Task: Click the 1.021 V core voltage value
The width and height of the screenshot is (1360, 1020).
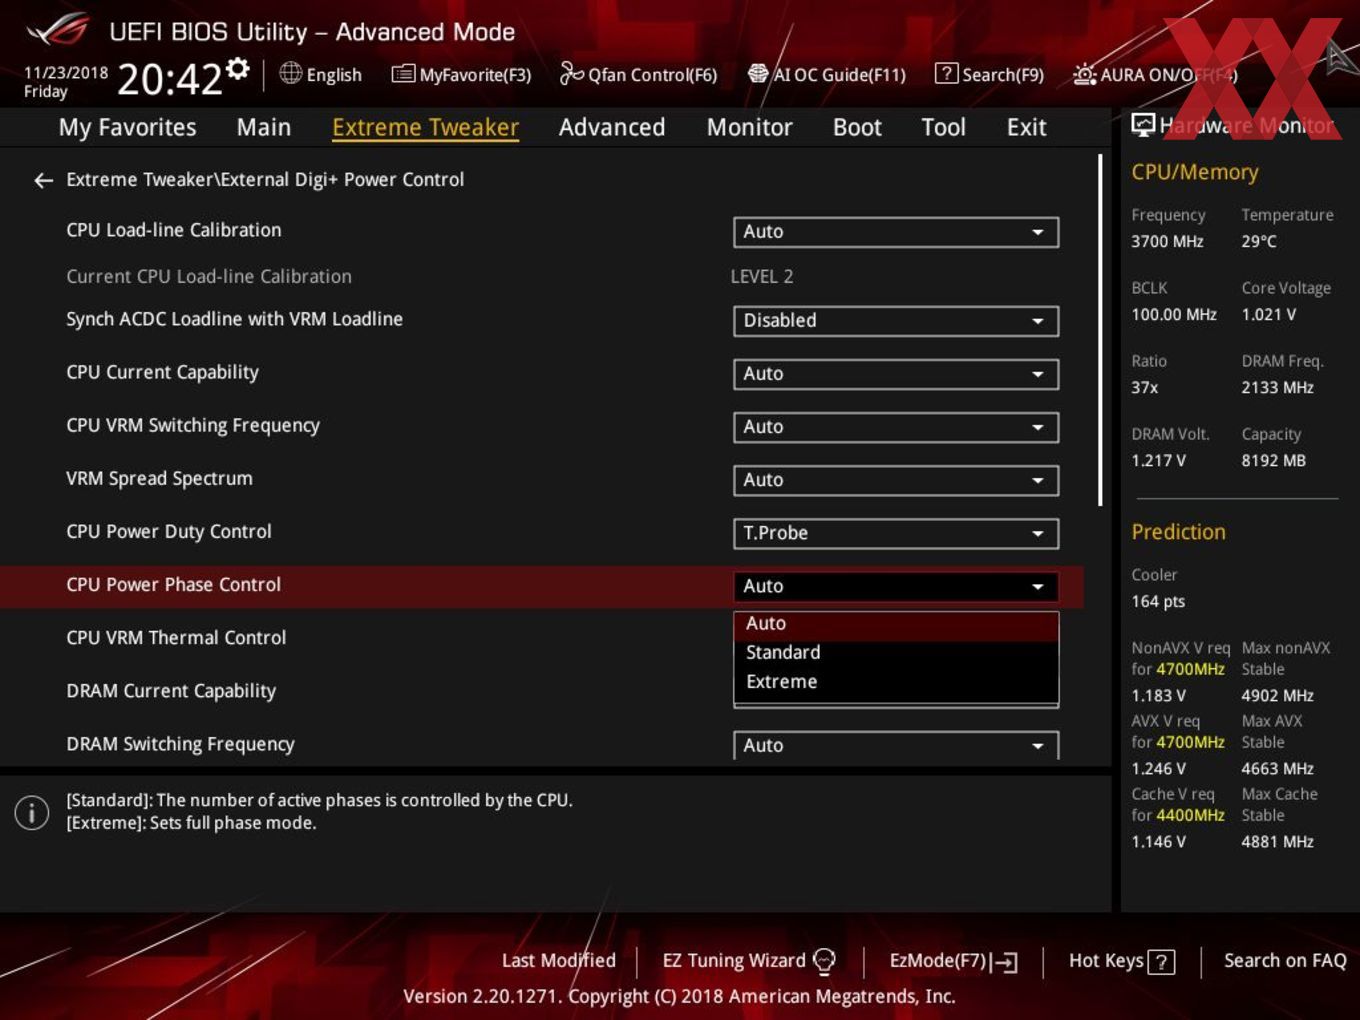Action: pyautogui.click(x=1268, y=314)
